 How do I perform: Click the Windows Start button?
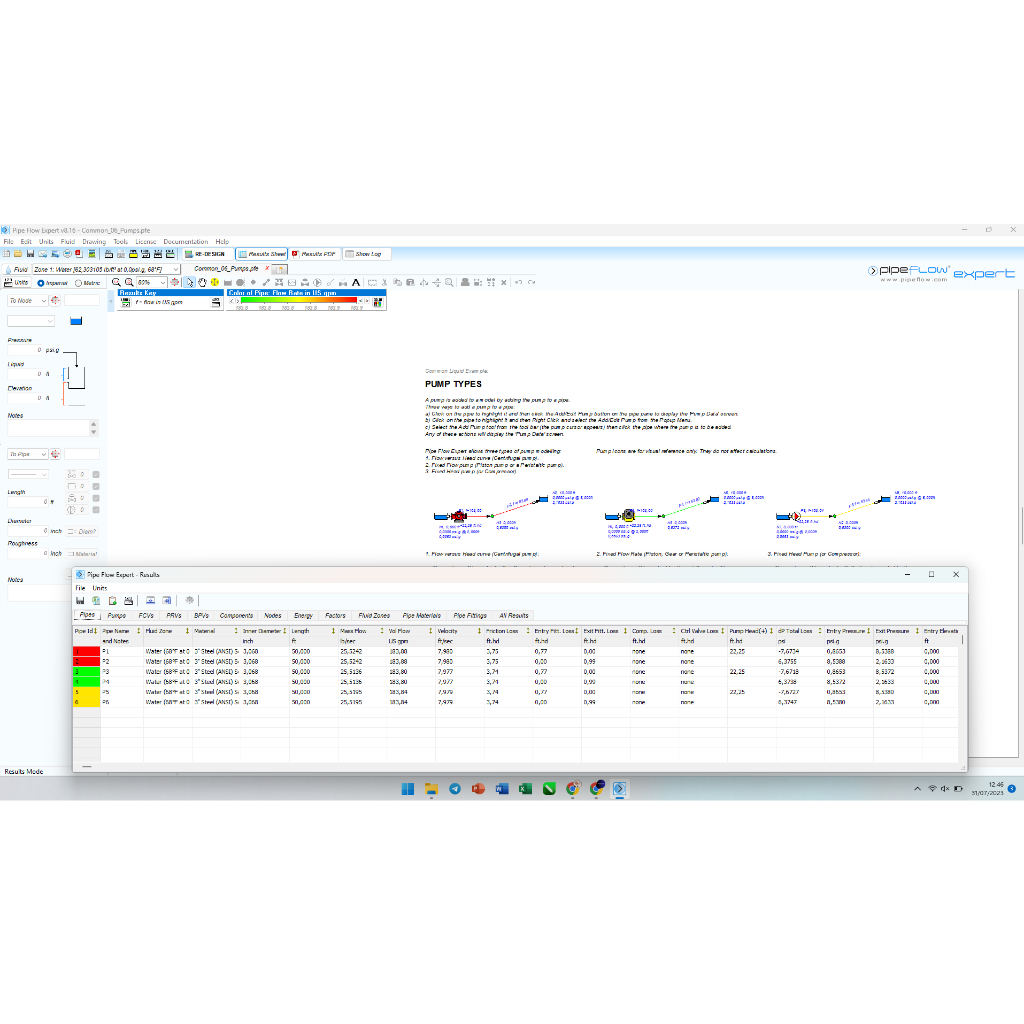pos(408,789)
